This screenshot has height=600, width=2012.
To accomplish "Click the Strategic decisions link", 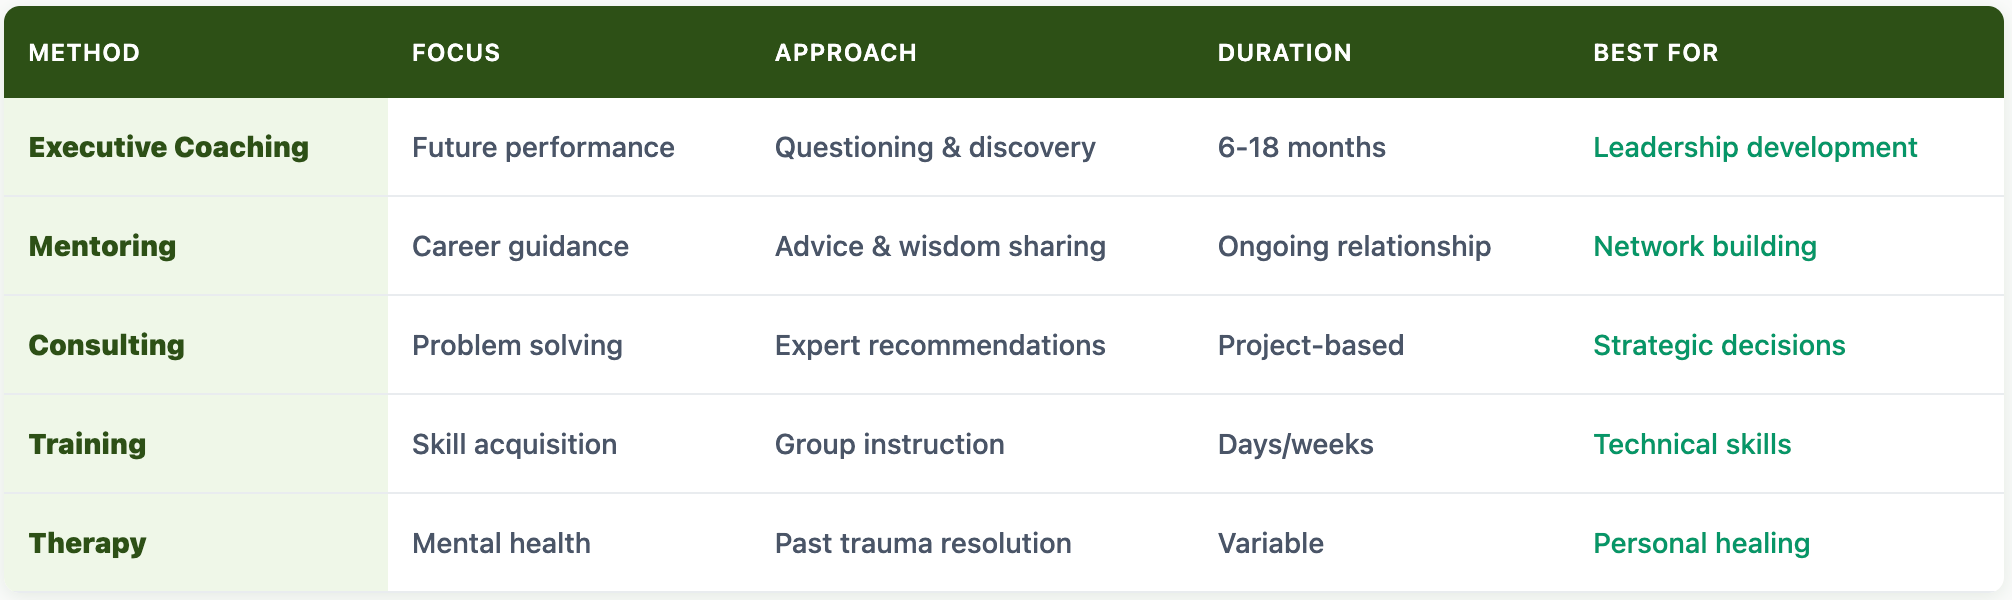I will (1719, 345).
